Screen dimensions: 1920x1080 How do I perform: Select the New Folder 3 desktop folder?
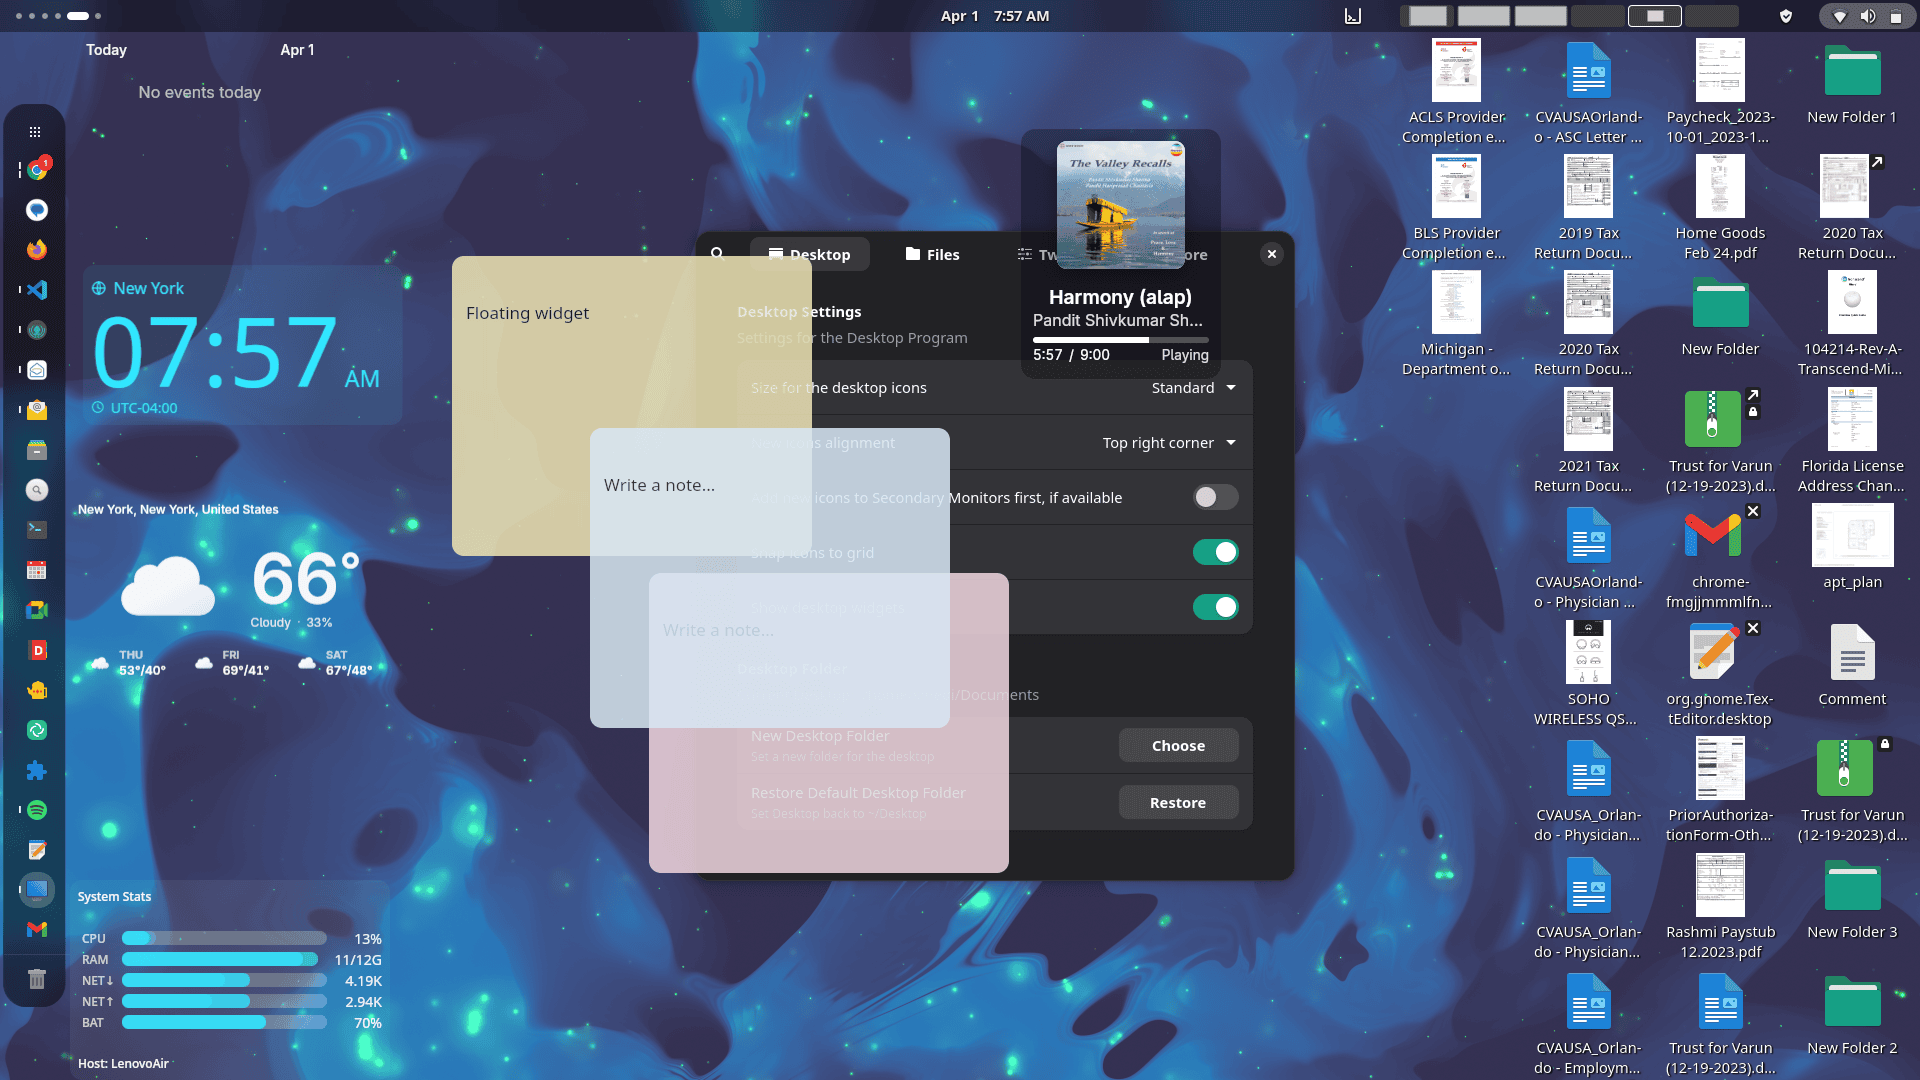coord(1852,898)
